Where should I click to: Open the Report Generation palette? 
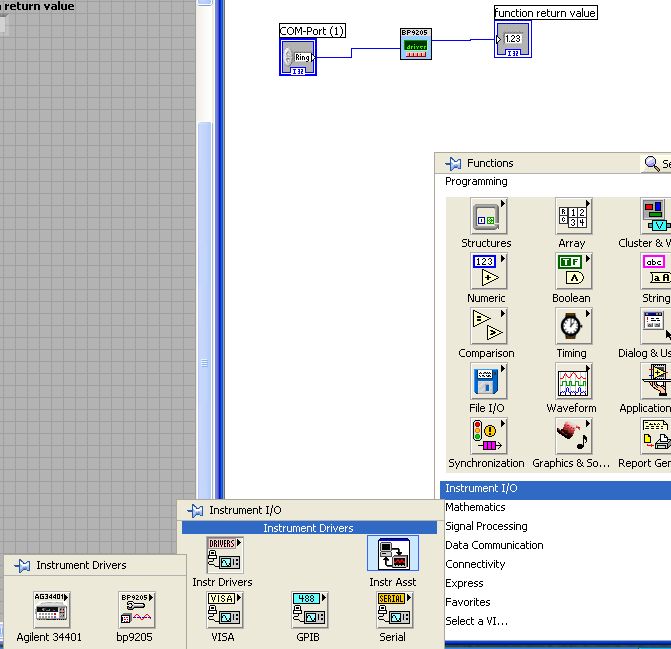click(x=656, y=436)
